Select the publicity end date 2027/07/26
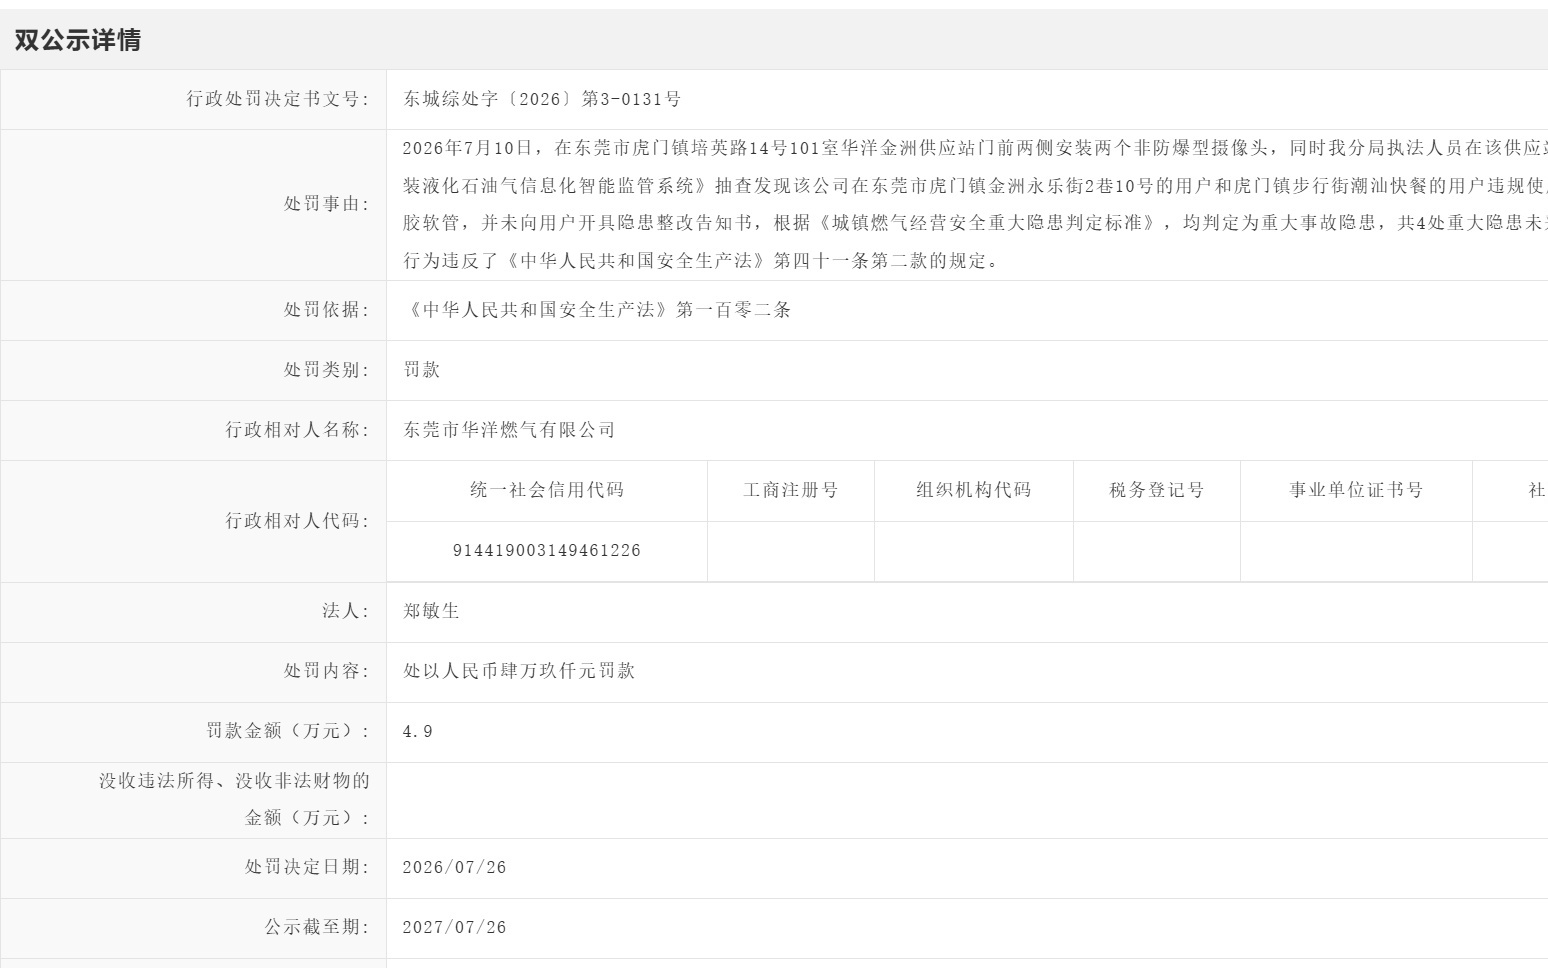1548x968 pixels. coord(455,928)
